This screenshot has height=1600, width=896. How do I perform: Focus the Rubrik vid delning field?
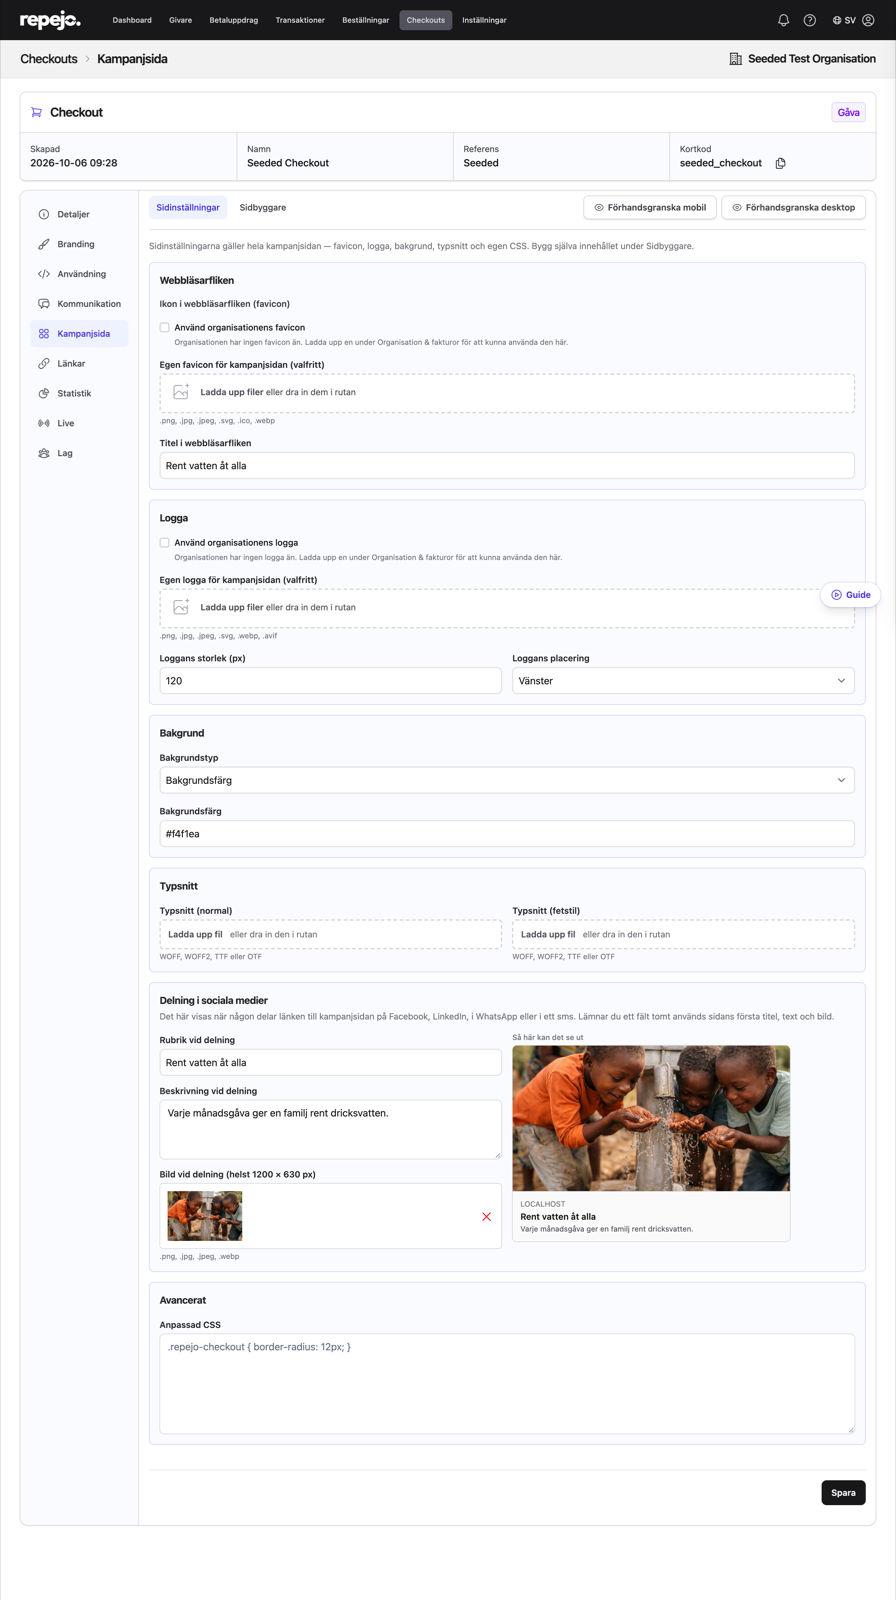tap(331, 1062)
